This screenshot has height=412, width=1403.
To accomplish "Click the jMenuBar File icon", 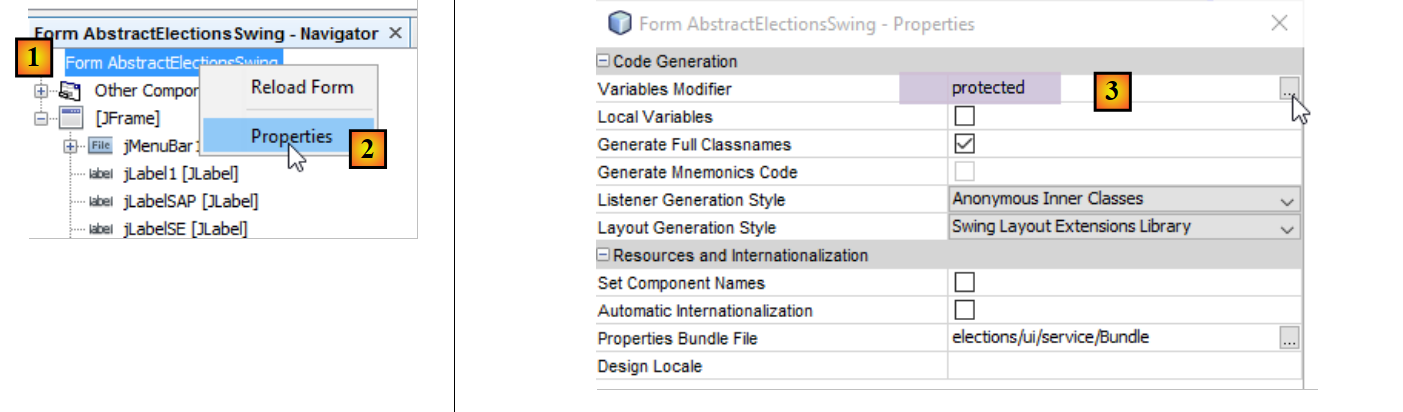I will [100, 146].
